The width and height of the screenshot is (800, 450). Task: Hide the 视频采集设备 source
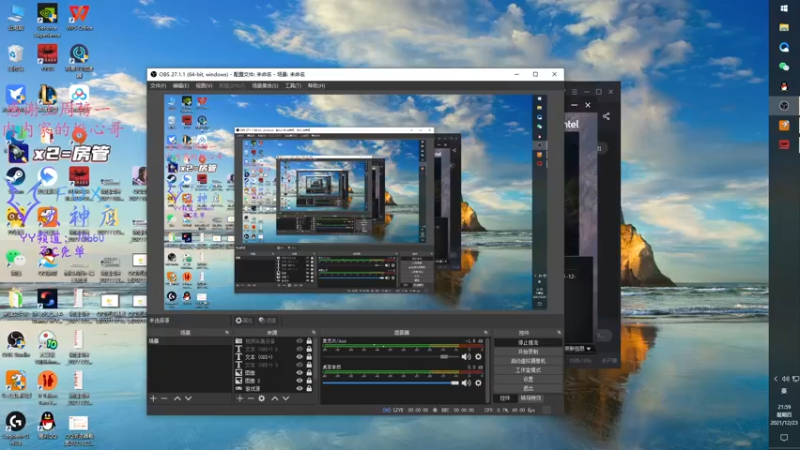click(299, 341)
